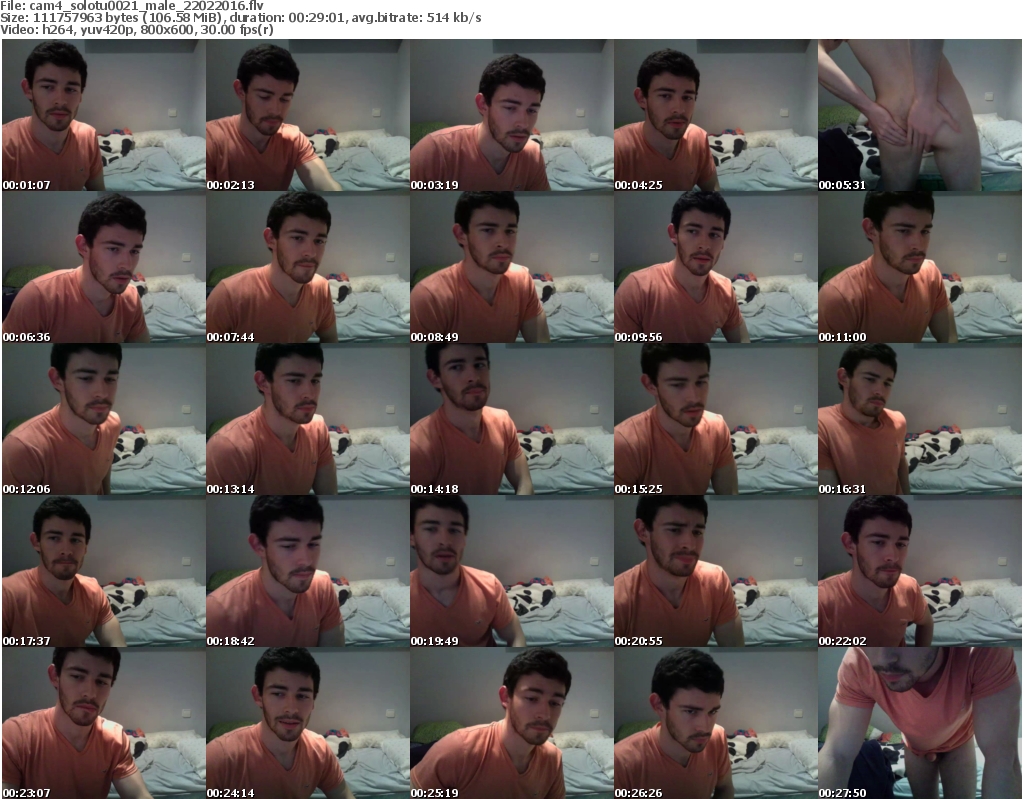Select the thumbnail stamped 00:01:07
The width and height of the screenshot is (1024, 799).
(104, 115)
